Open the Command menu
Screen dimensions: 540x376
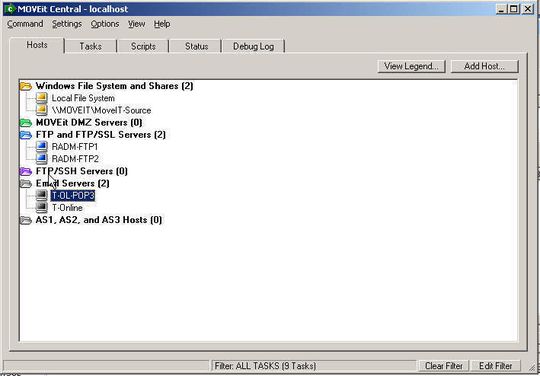(25, 24)
